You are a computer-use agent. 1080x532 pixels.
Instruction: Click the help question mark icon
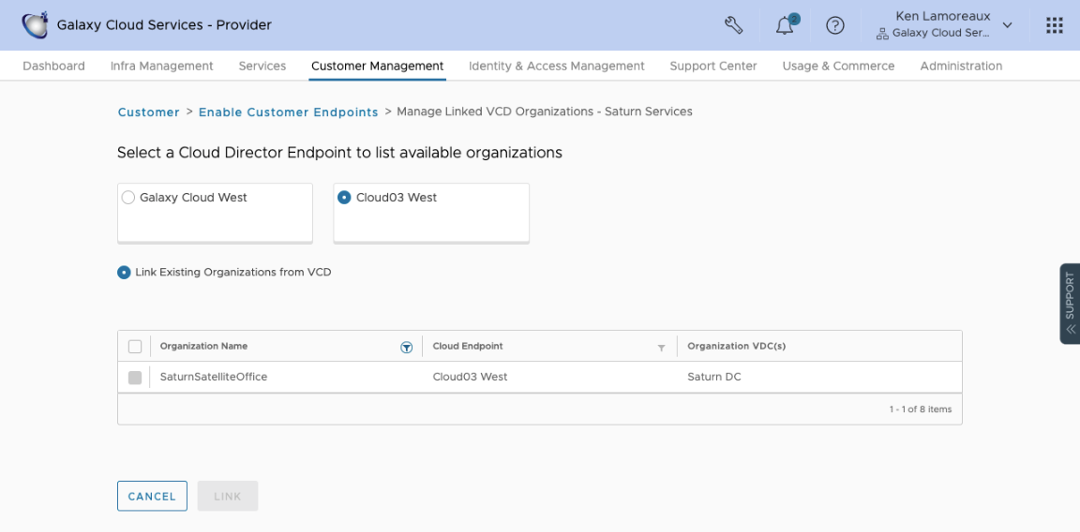point(835,25)
